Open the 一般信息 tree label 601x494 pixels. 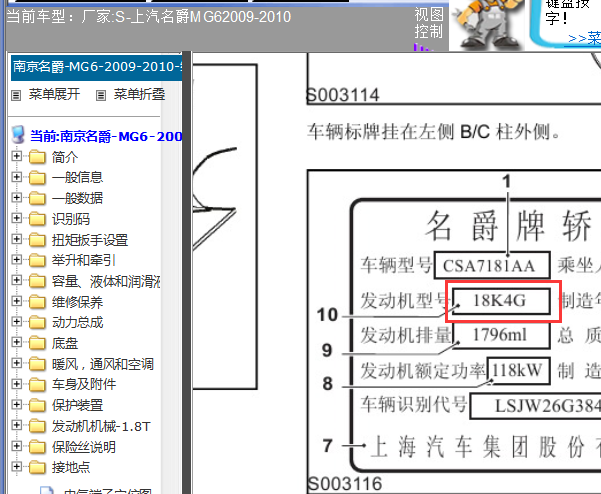pyautogui.click(x=77, y=177)
